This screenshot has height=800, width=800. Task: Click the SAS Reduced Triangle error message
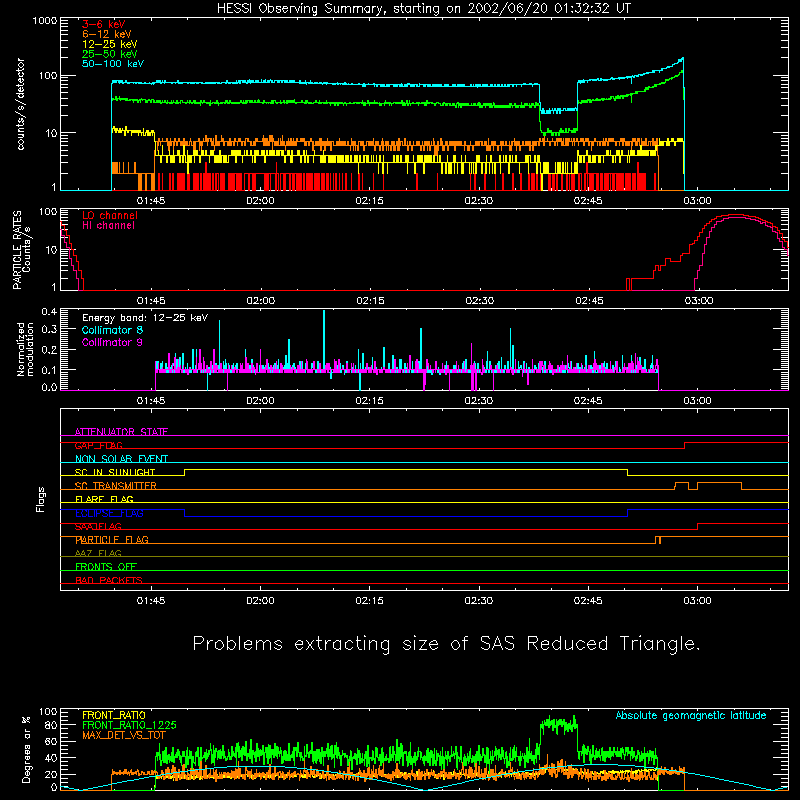pos(446,644)
